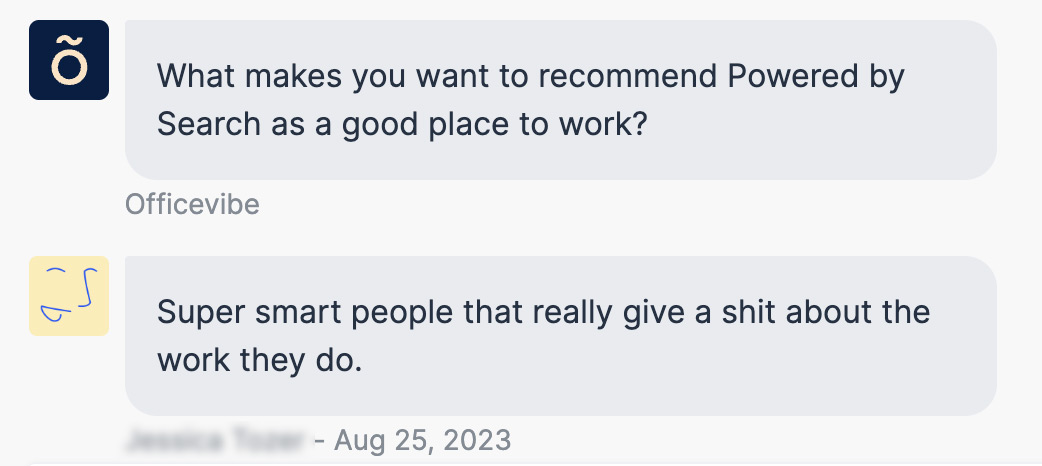This screenshot has height=466, width=1042.
Task: Click the year 2023 in the date
Action: point(477,440)
